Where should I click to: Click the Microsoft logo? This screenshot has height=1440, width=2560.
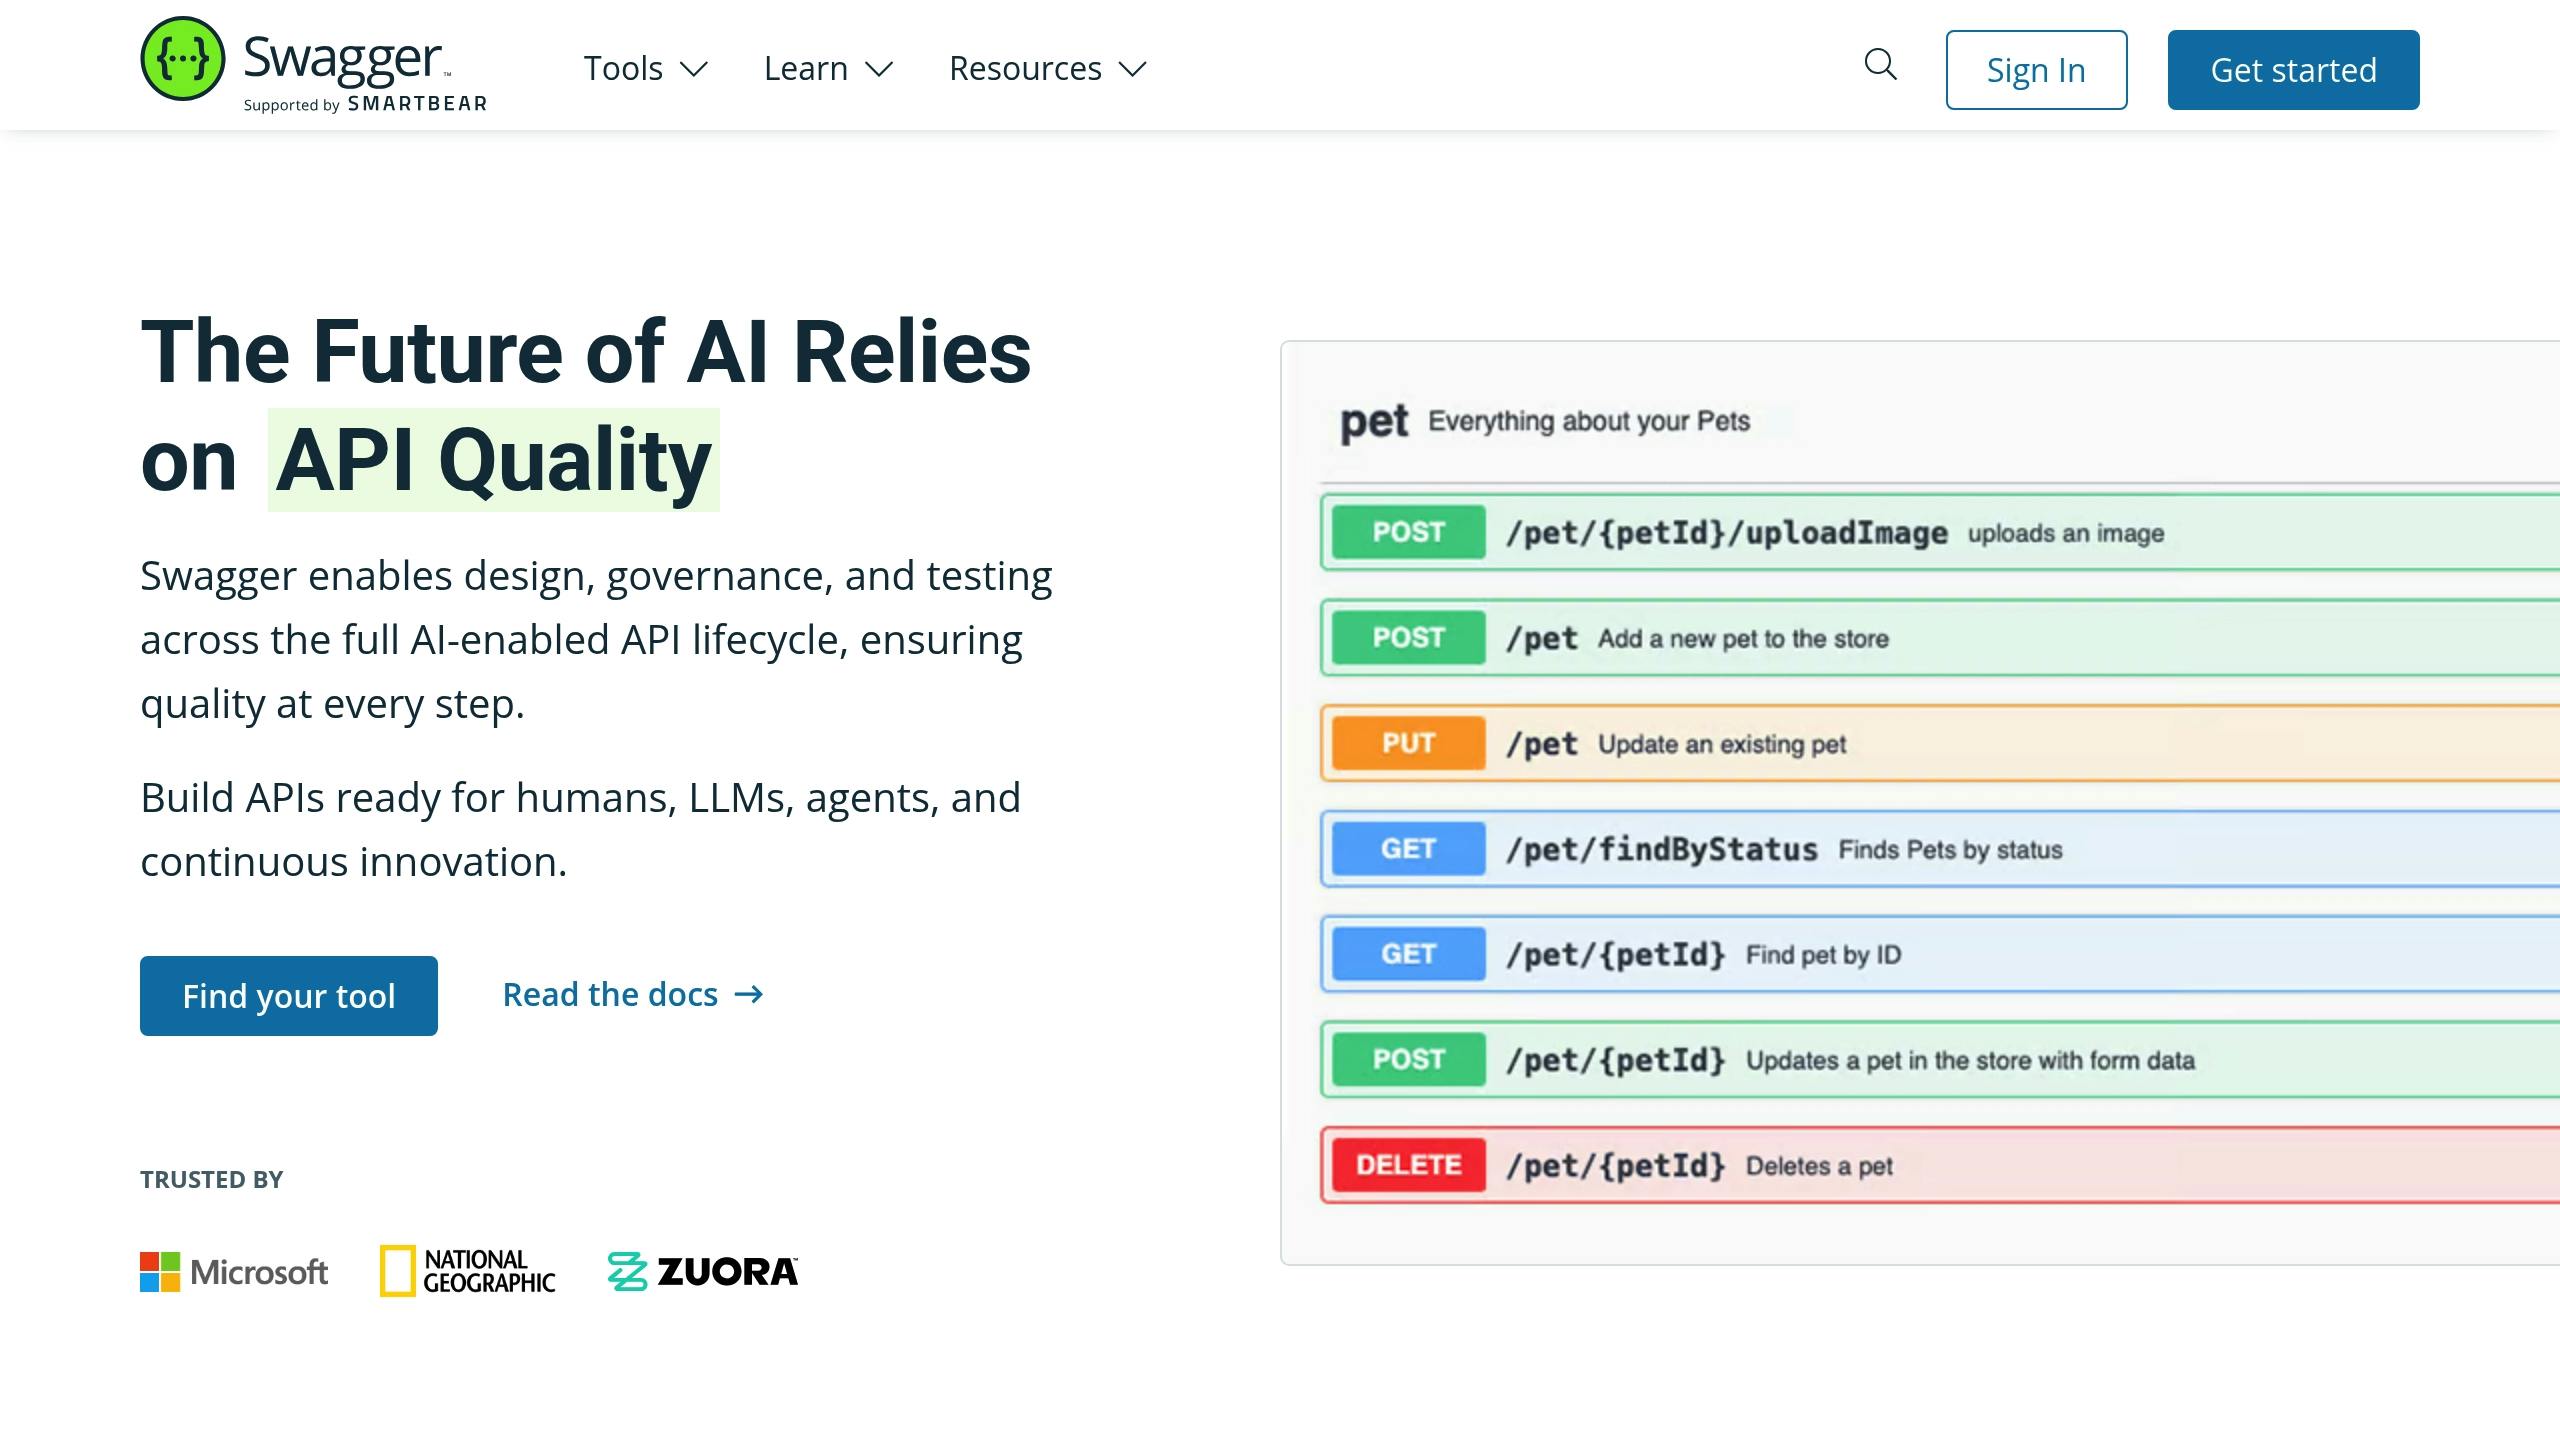234,1271
